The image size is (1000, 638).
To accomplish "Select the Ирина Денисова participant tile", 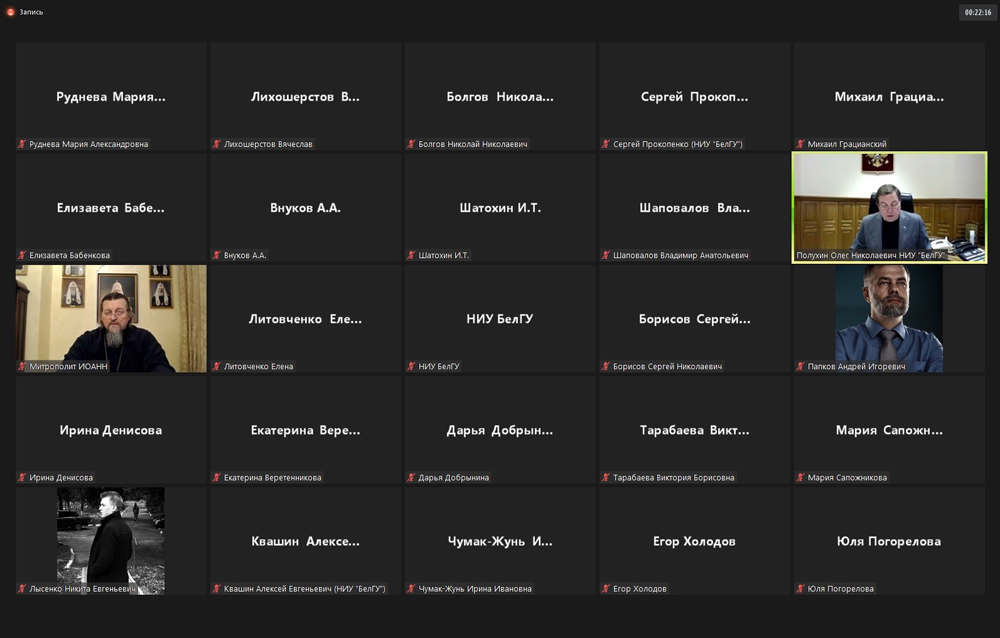I will click(111, 429).
